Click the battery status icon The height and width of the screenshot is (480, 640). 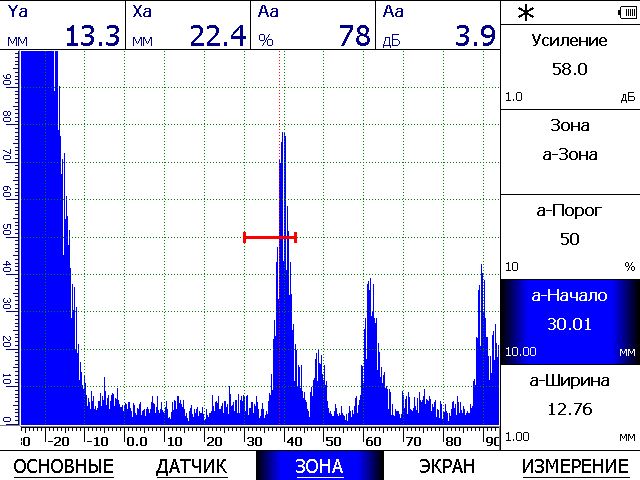coord(628,13)
